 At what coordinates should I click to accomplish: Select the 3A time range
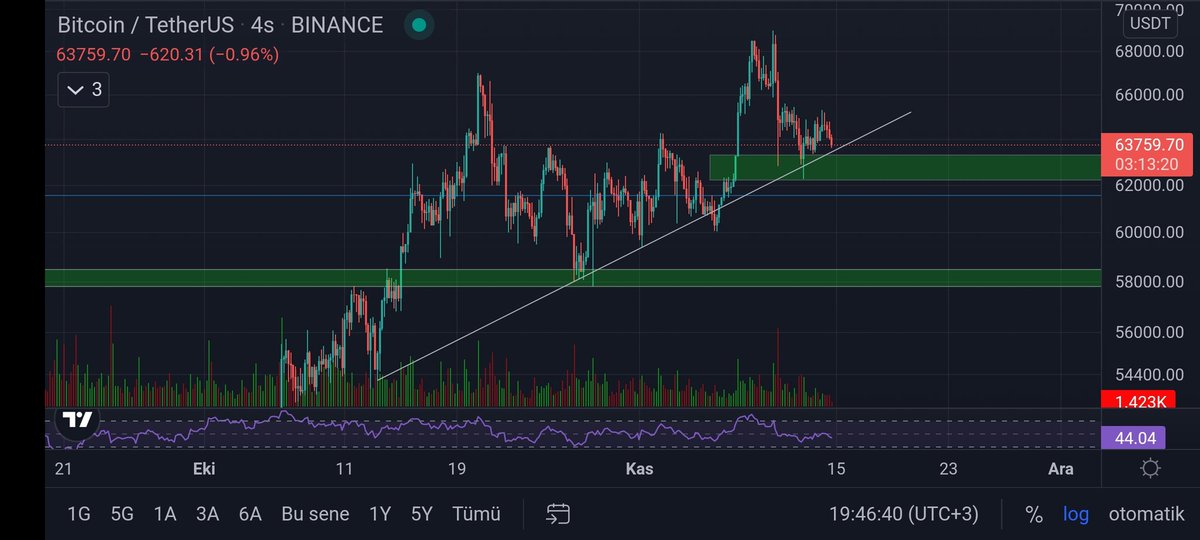click(207, 514)
